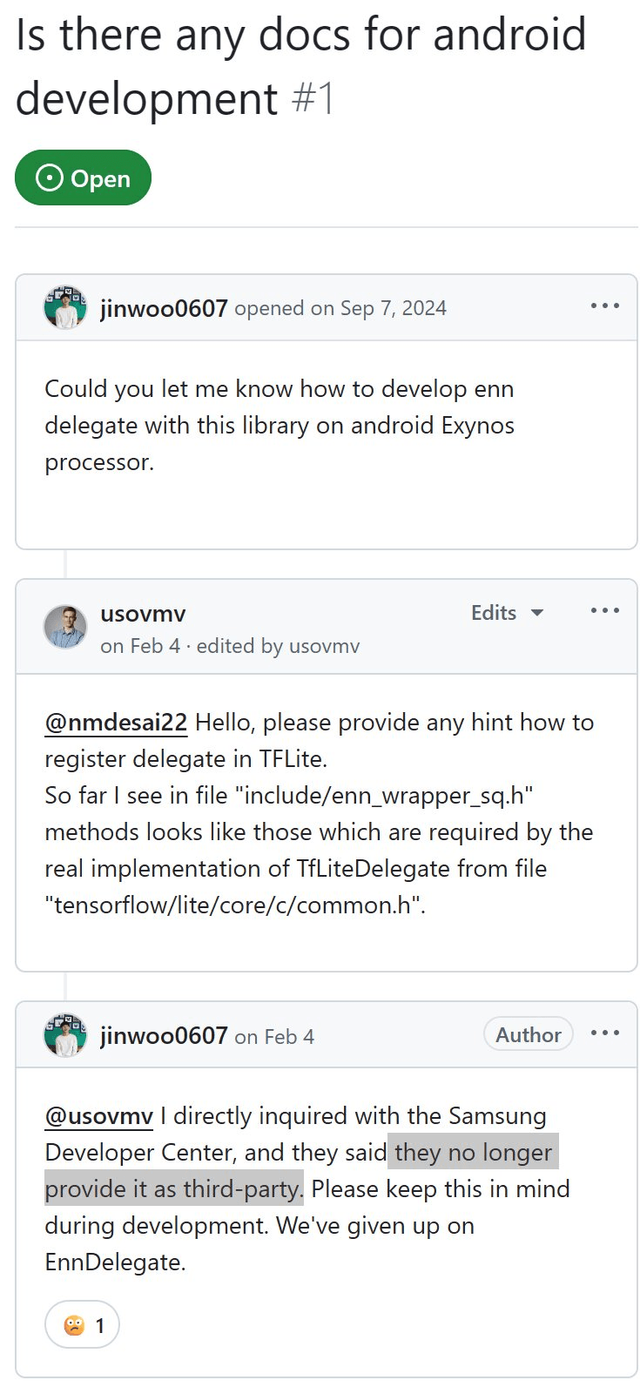Click jinwoo0607's avatar beside the Author badge
This screenshot has height=1386, width=640.
(65, 1036)
